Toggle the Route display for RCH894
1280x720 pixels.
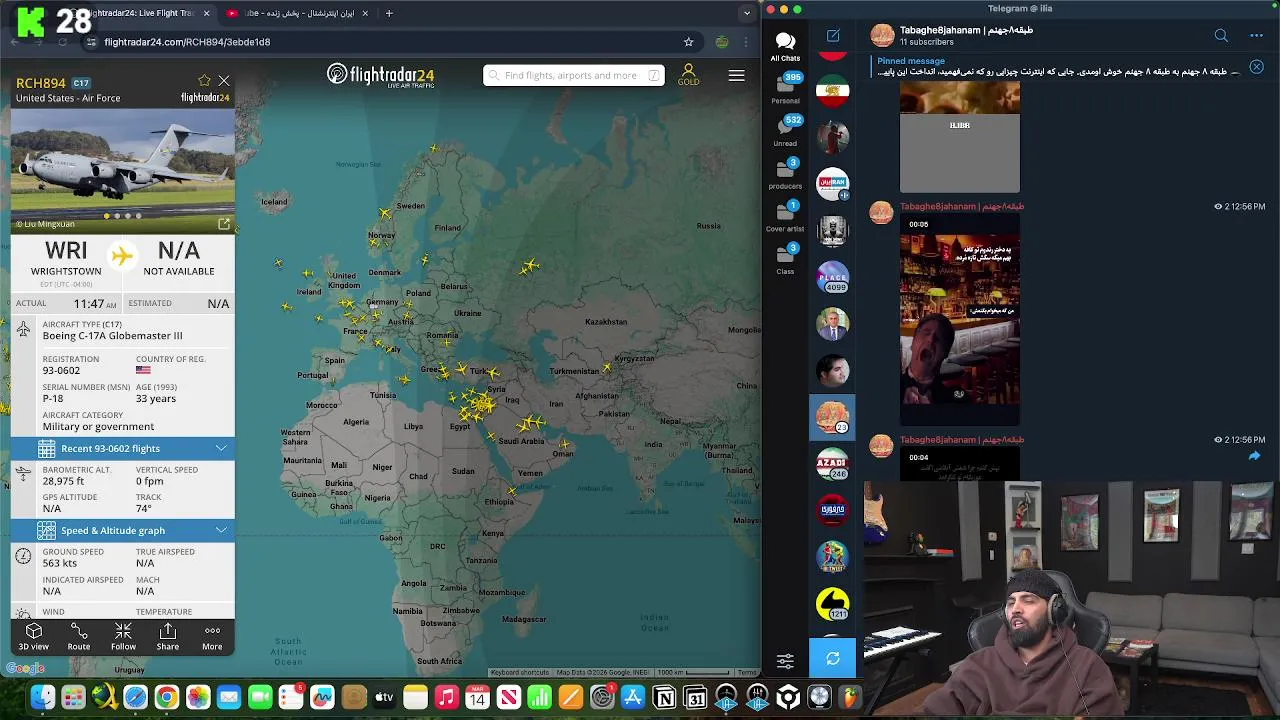(79, 636)
